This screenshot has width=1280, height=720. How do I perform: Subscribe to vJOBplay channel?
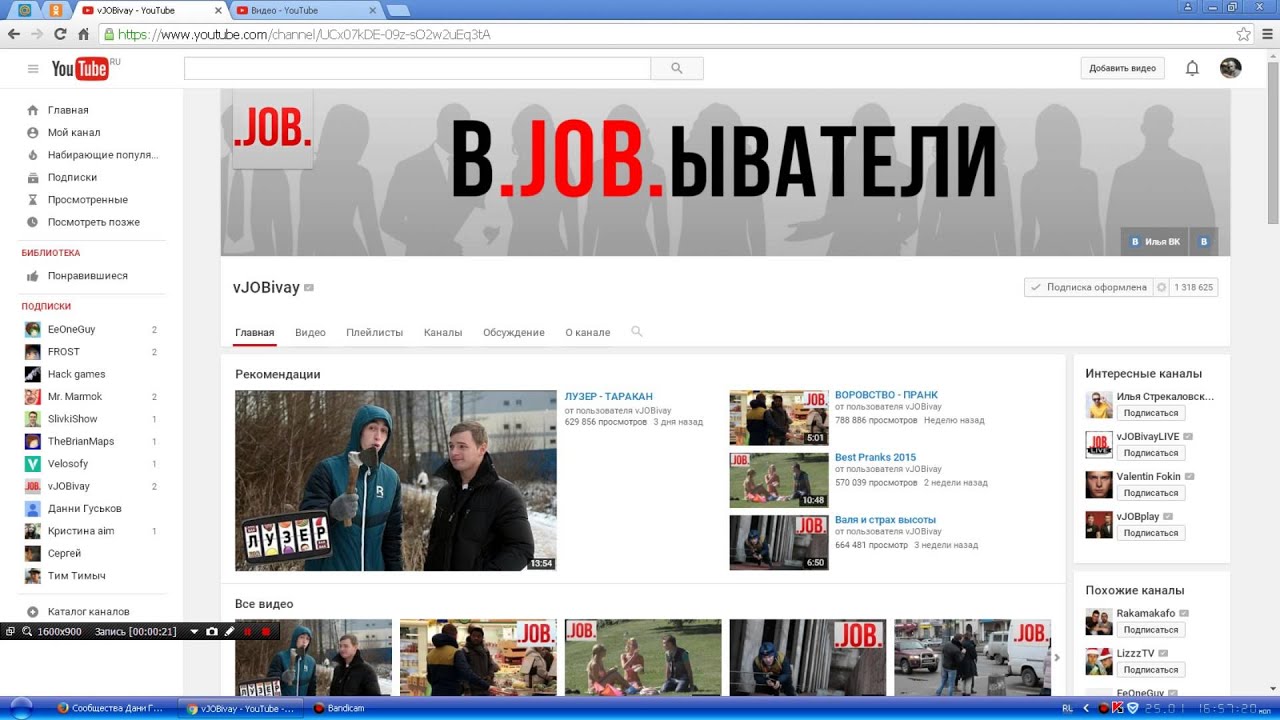tap(1150, 533)
